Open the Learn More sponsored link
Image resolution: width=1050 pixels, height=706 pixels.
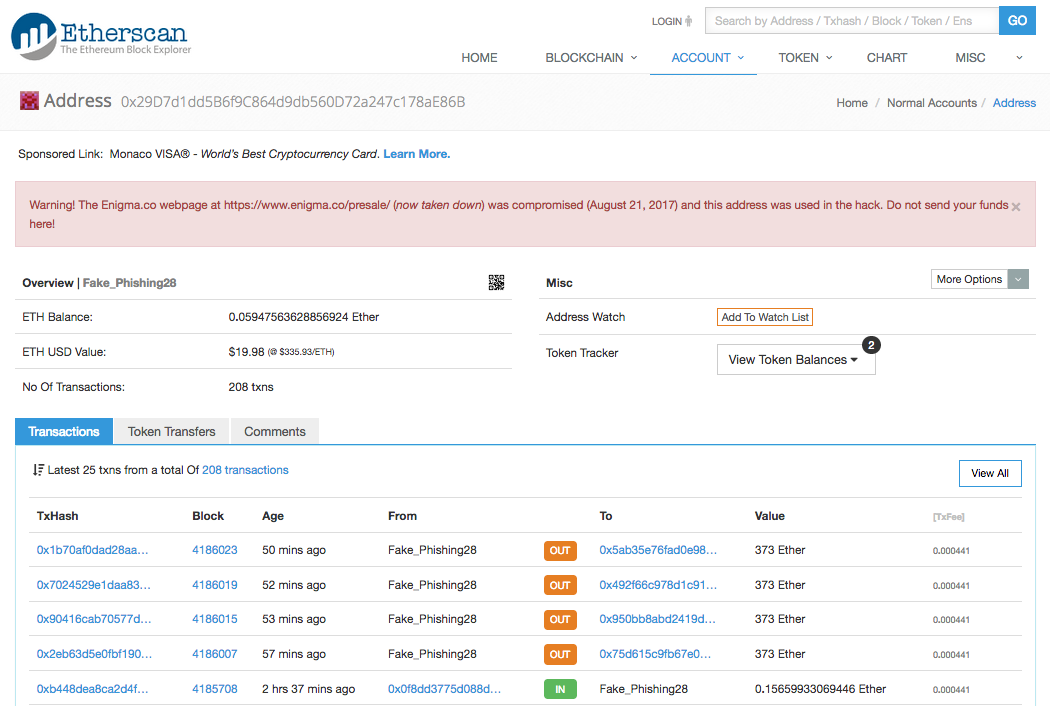[417, 154]
